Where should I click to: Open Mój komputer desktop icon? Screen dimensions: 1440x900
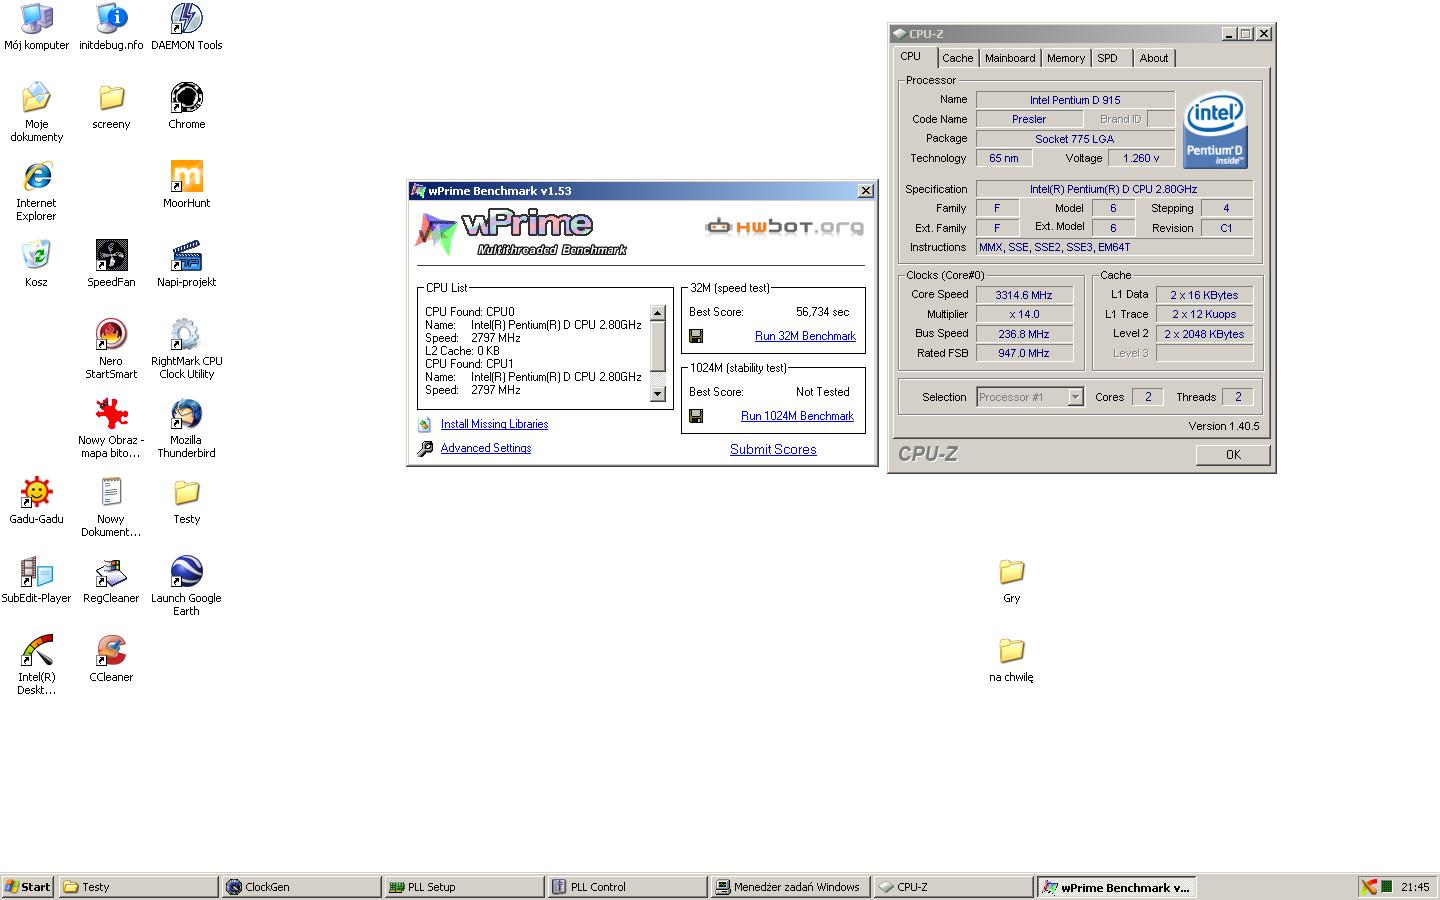click(x=36, y=18)
